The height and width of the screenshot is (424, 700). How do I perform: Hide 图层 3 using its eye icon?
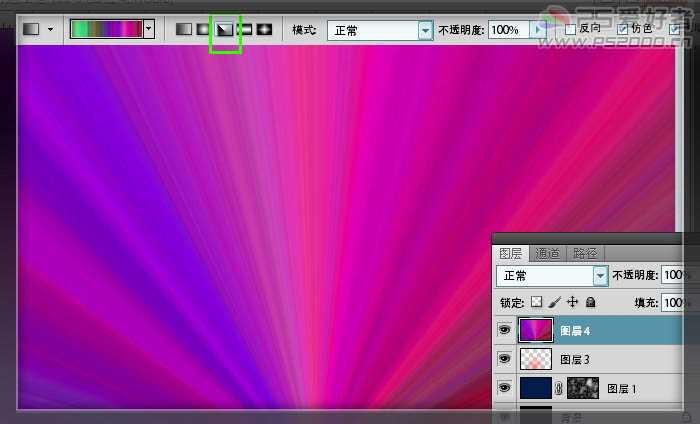coord(504,359)
